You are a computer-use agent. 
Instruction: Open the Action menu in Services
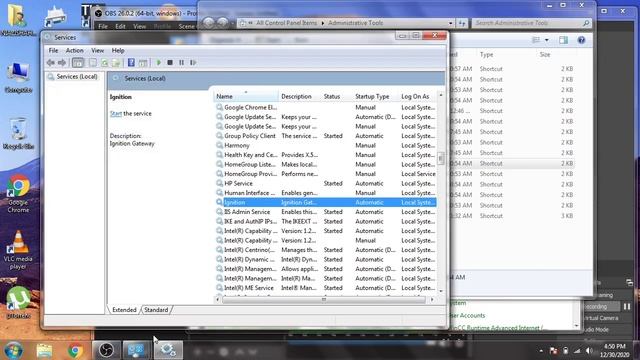(x=74, y=51)
